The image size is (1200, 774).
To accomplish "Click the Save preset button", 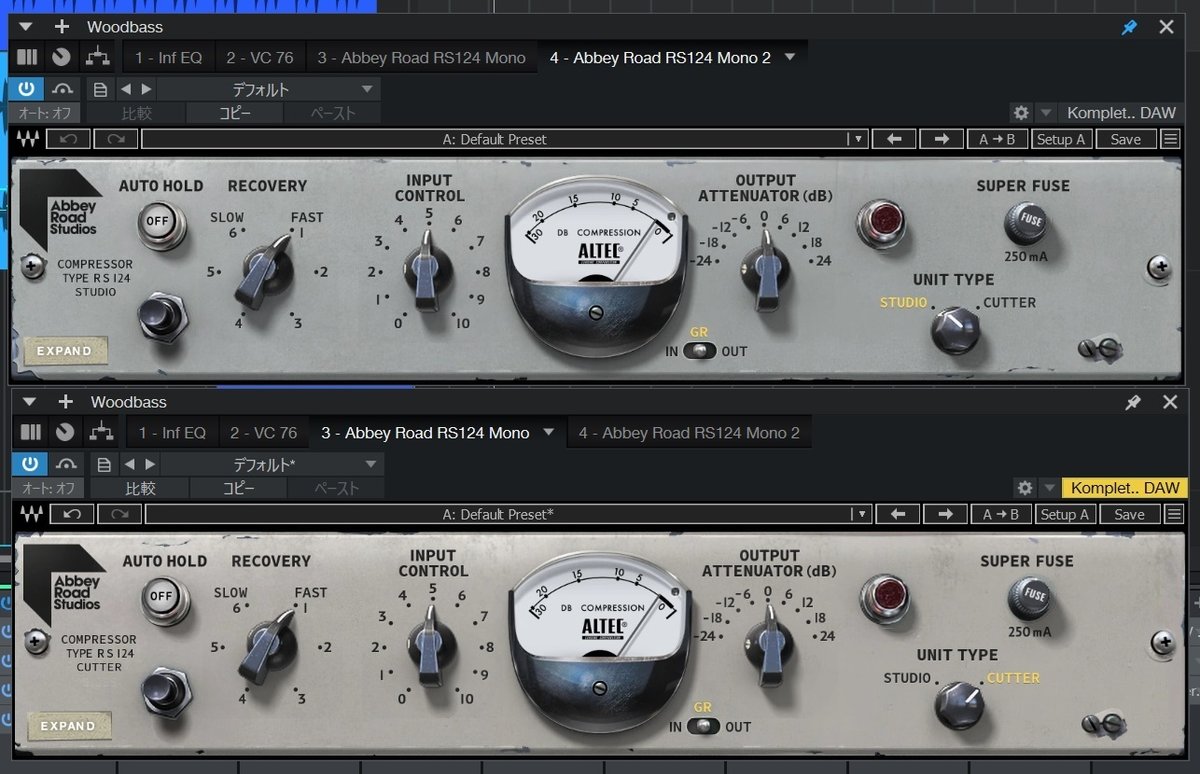I will point(1126,139).
